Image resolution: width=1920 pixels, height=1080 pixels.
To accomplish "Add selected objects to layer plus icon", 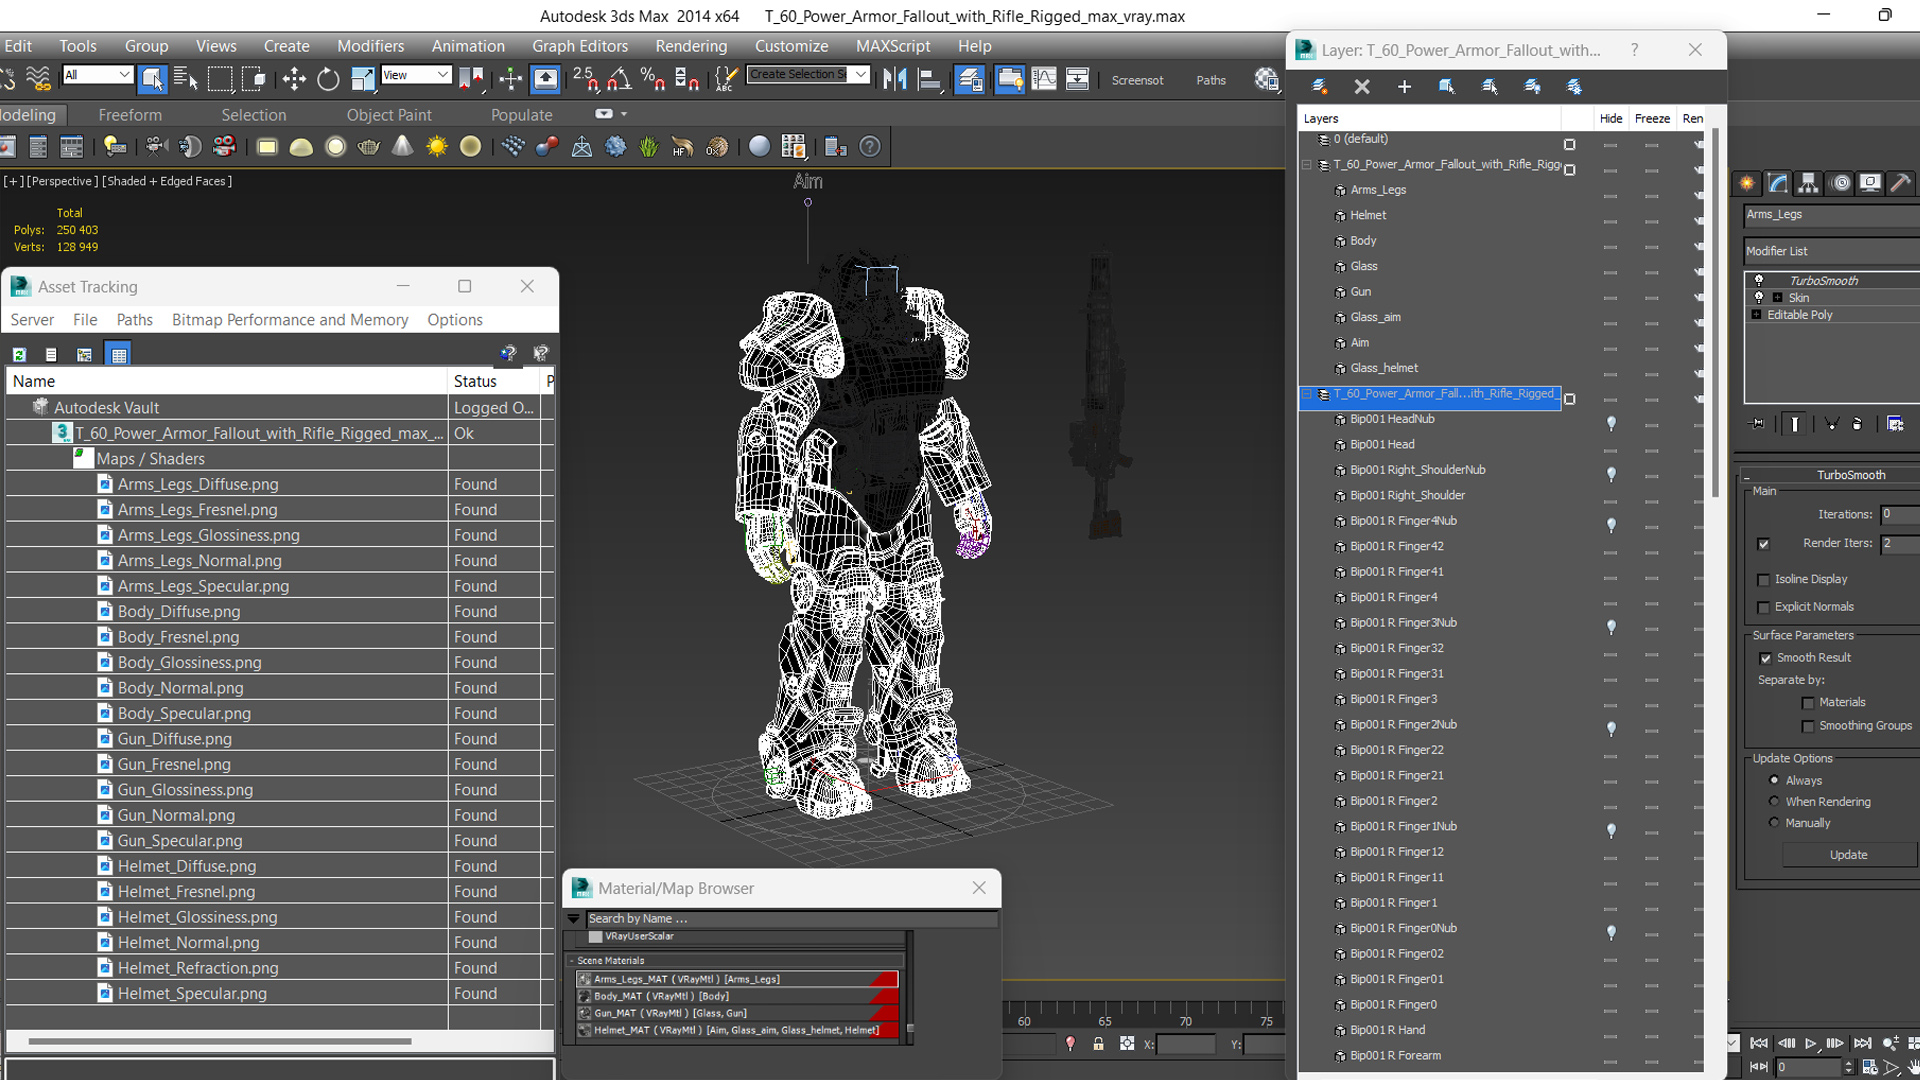I will [x=1404, y=87].
